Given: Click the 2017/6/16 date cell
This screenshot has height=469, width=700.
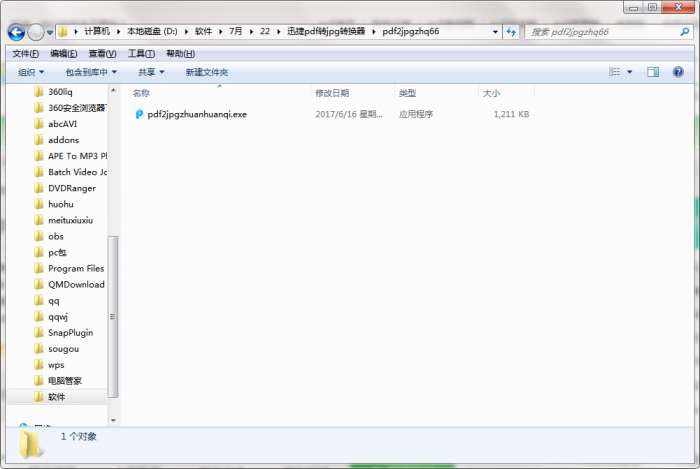Looking at the screenshot, I should tap(349, 114).
